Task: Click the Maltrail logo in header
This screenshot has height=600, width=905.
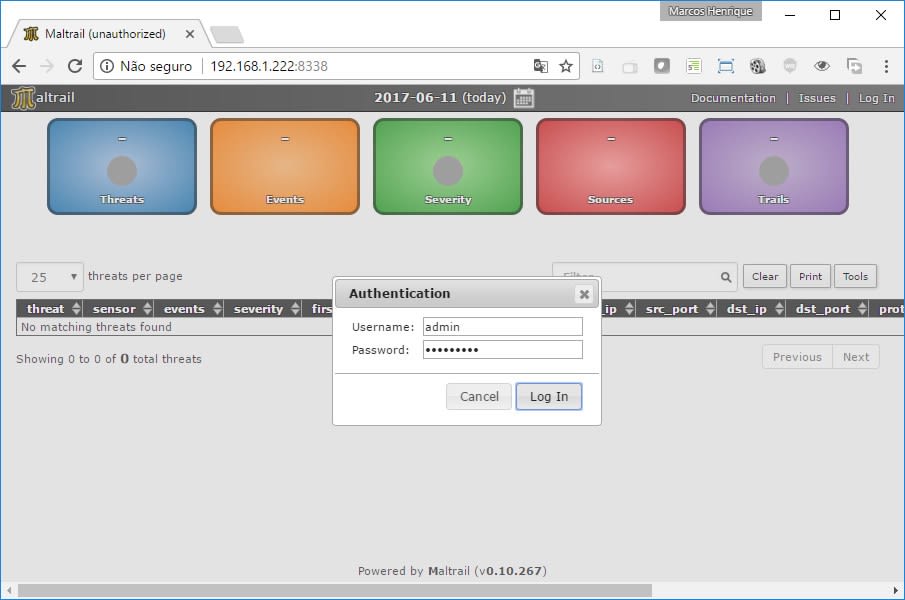Action: [x=43, y=98]
